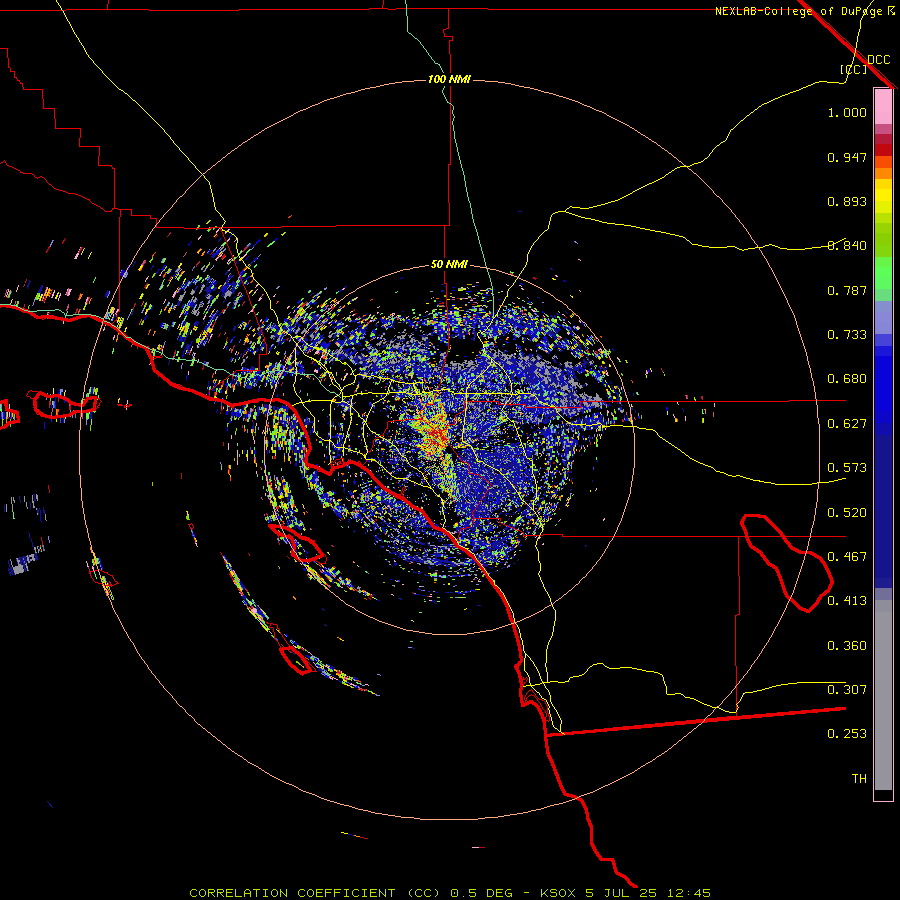
Task: Click the 0.307 color scale label
Action: [x=847, y=690]
